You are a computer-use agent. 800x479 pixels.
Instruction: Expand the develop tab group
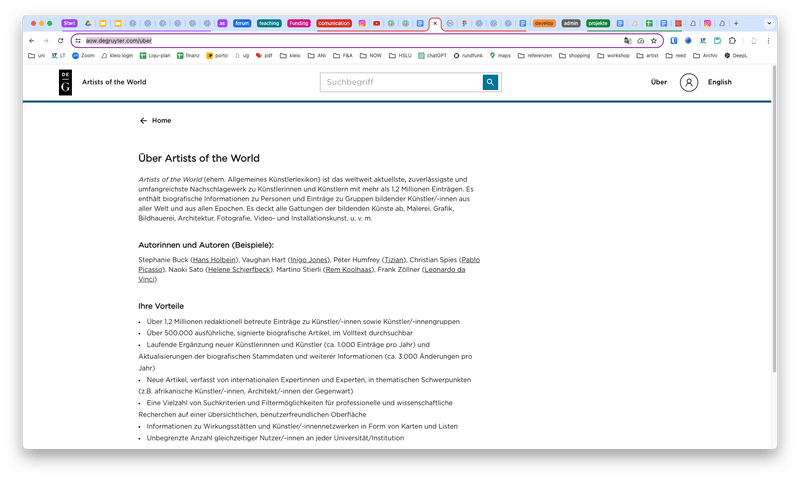tap(544, 23)
